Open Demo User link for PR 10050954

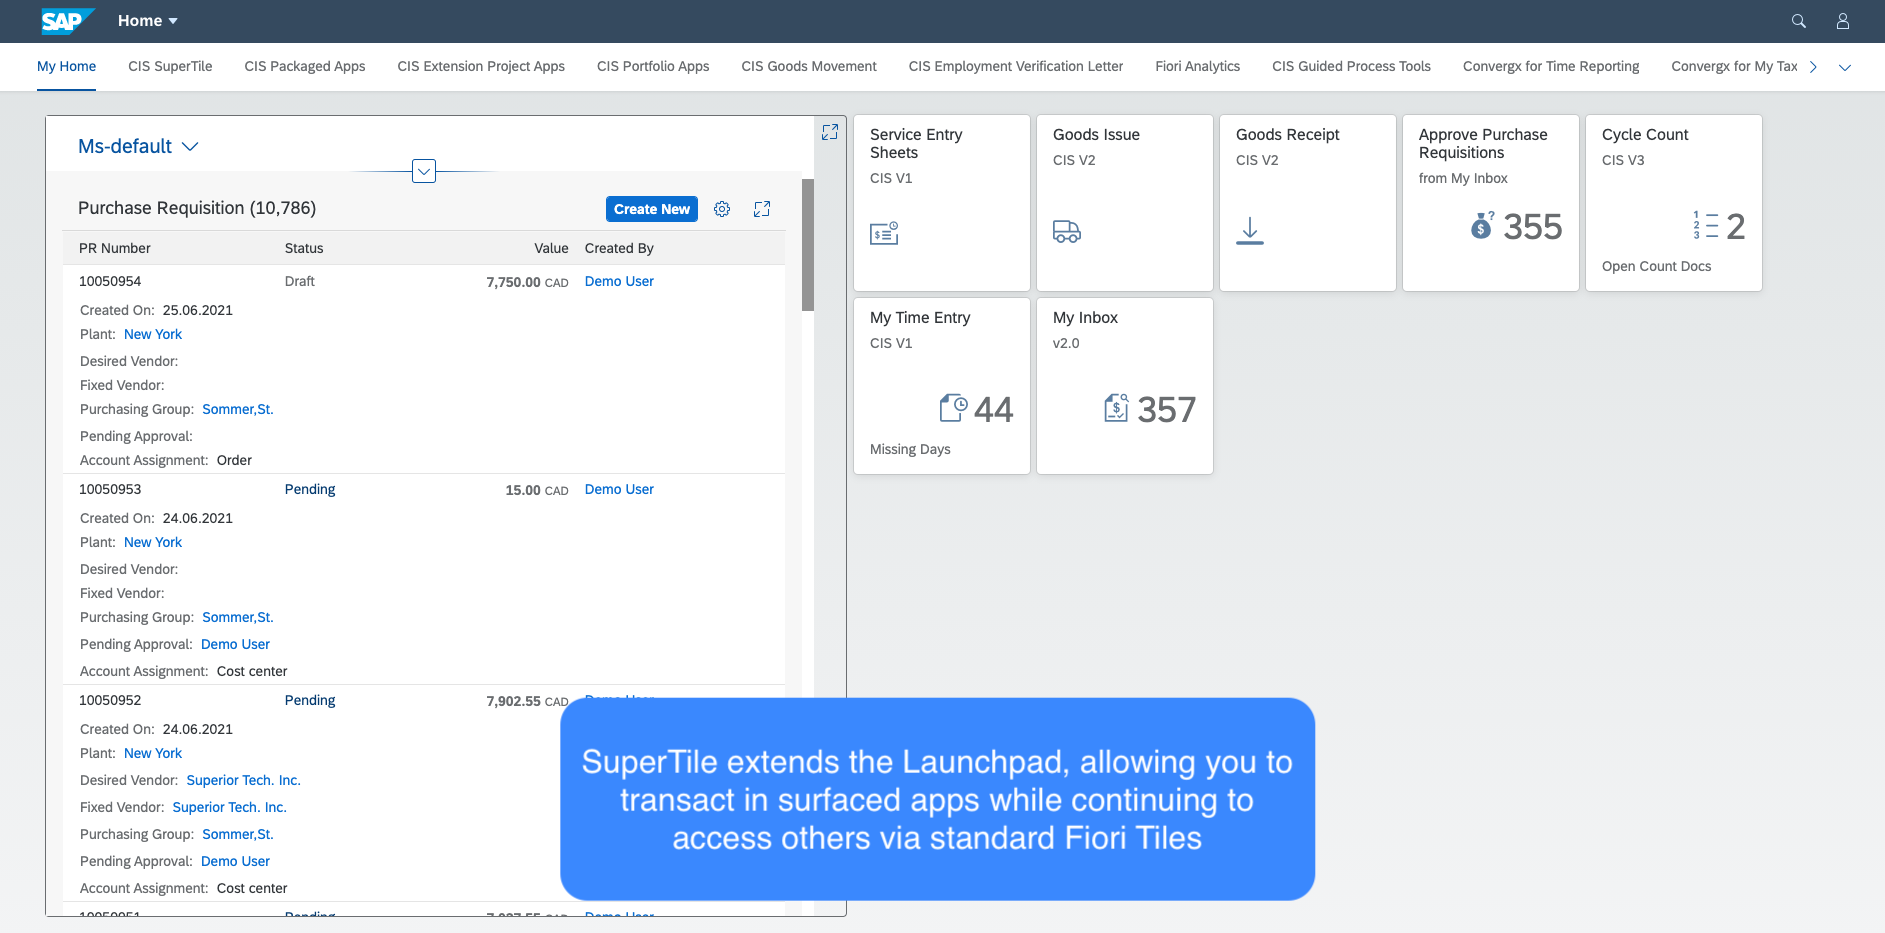618,281
